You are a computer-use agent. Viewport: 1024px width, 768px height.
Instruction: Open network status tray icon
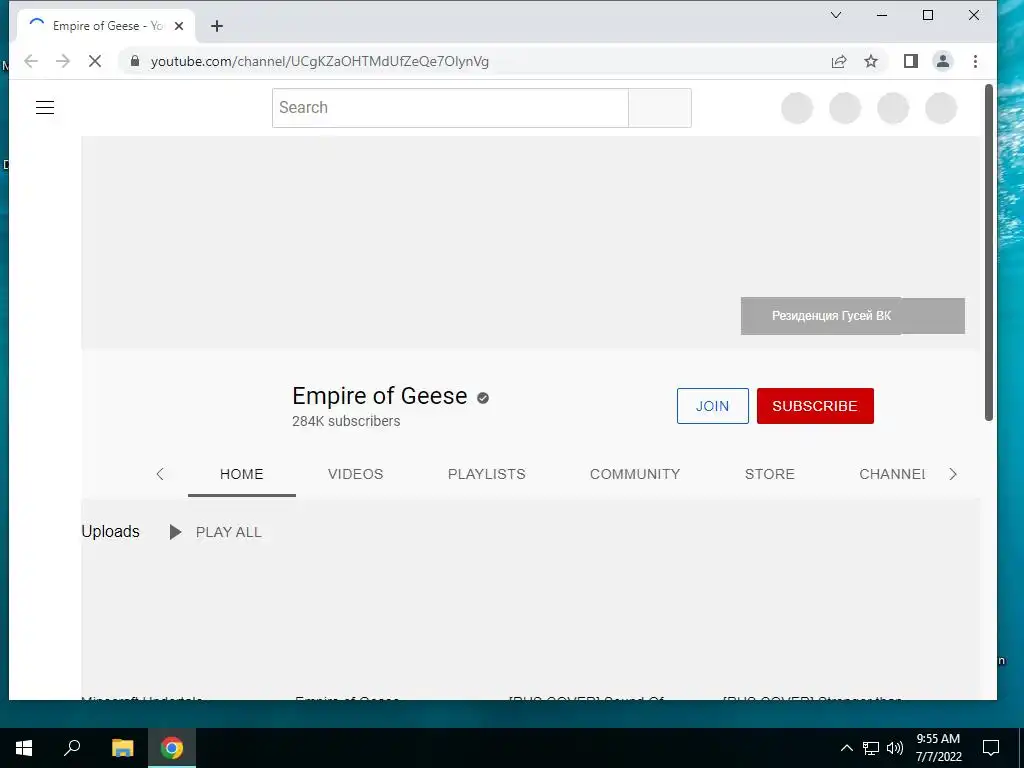pos(870,748)
